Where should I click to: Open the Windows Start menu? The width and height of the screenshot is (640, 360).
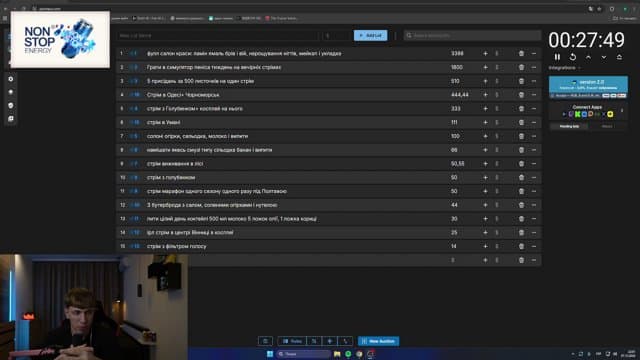pyautogui.click(x=270, y=354)
